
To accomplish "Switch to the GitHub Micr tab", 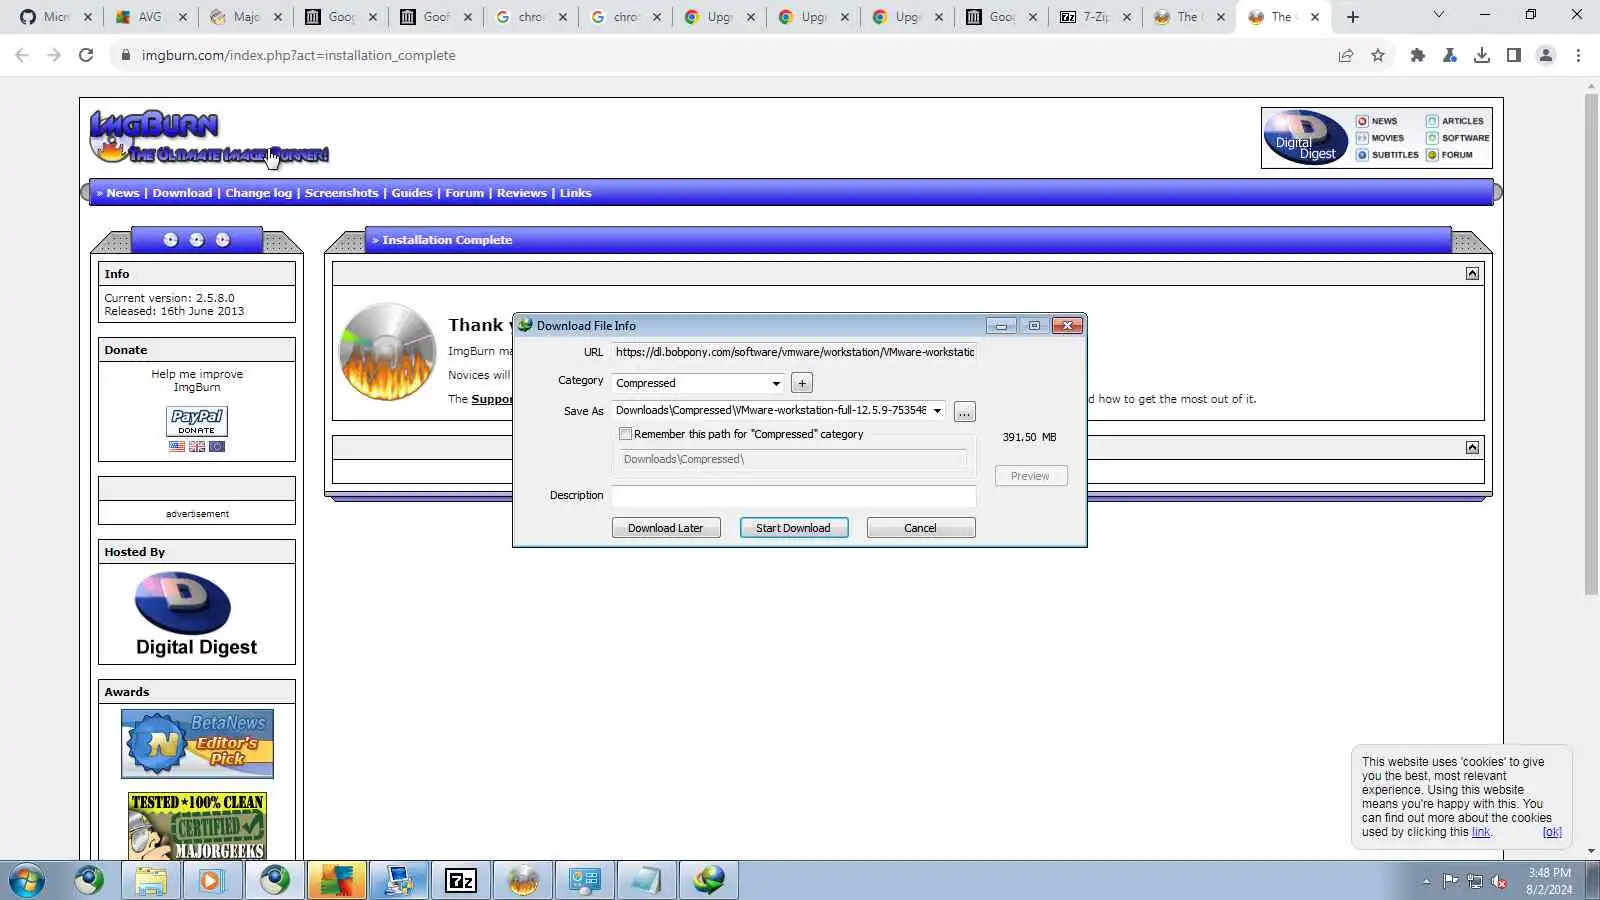I will (55, 17).
